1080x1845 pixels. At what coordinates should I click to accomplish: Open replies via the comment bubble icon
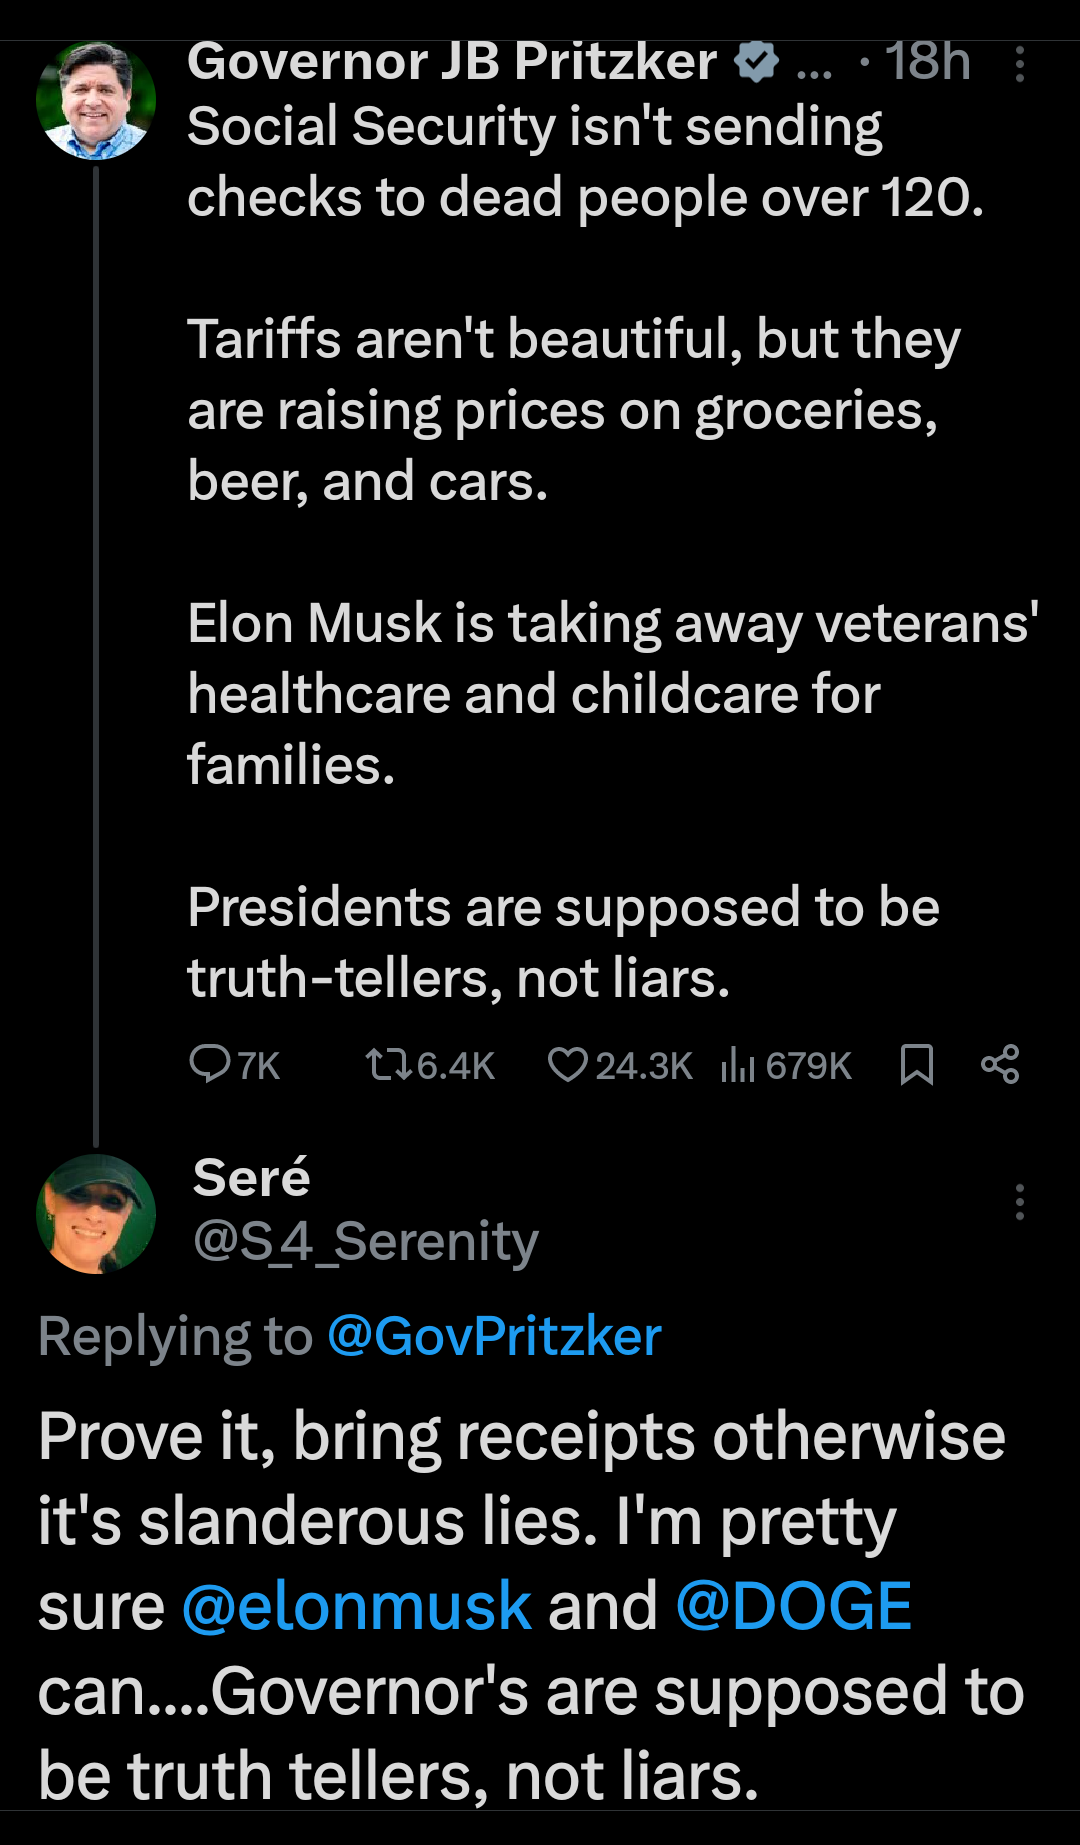210,1064
